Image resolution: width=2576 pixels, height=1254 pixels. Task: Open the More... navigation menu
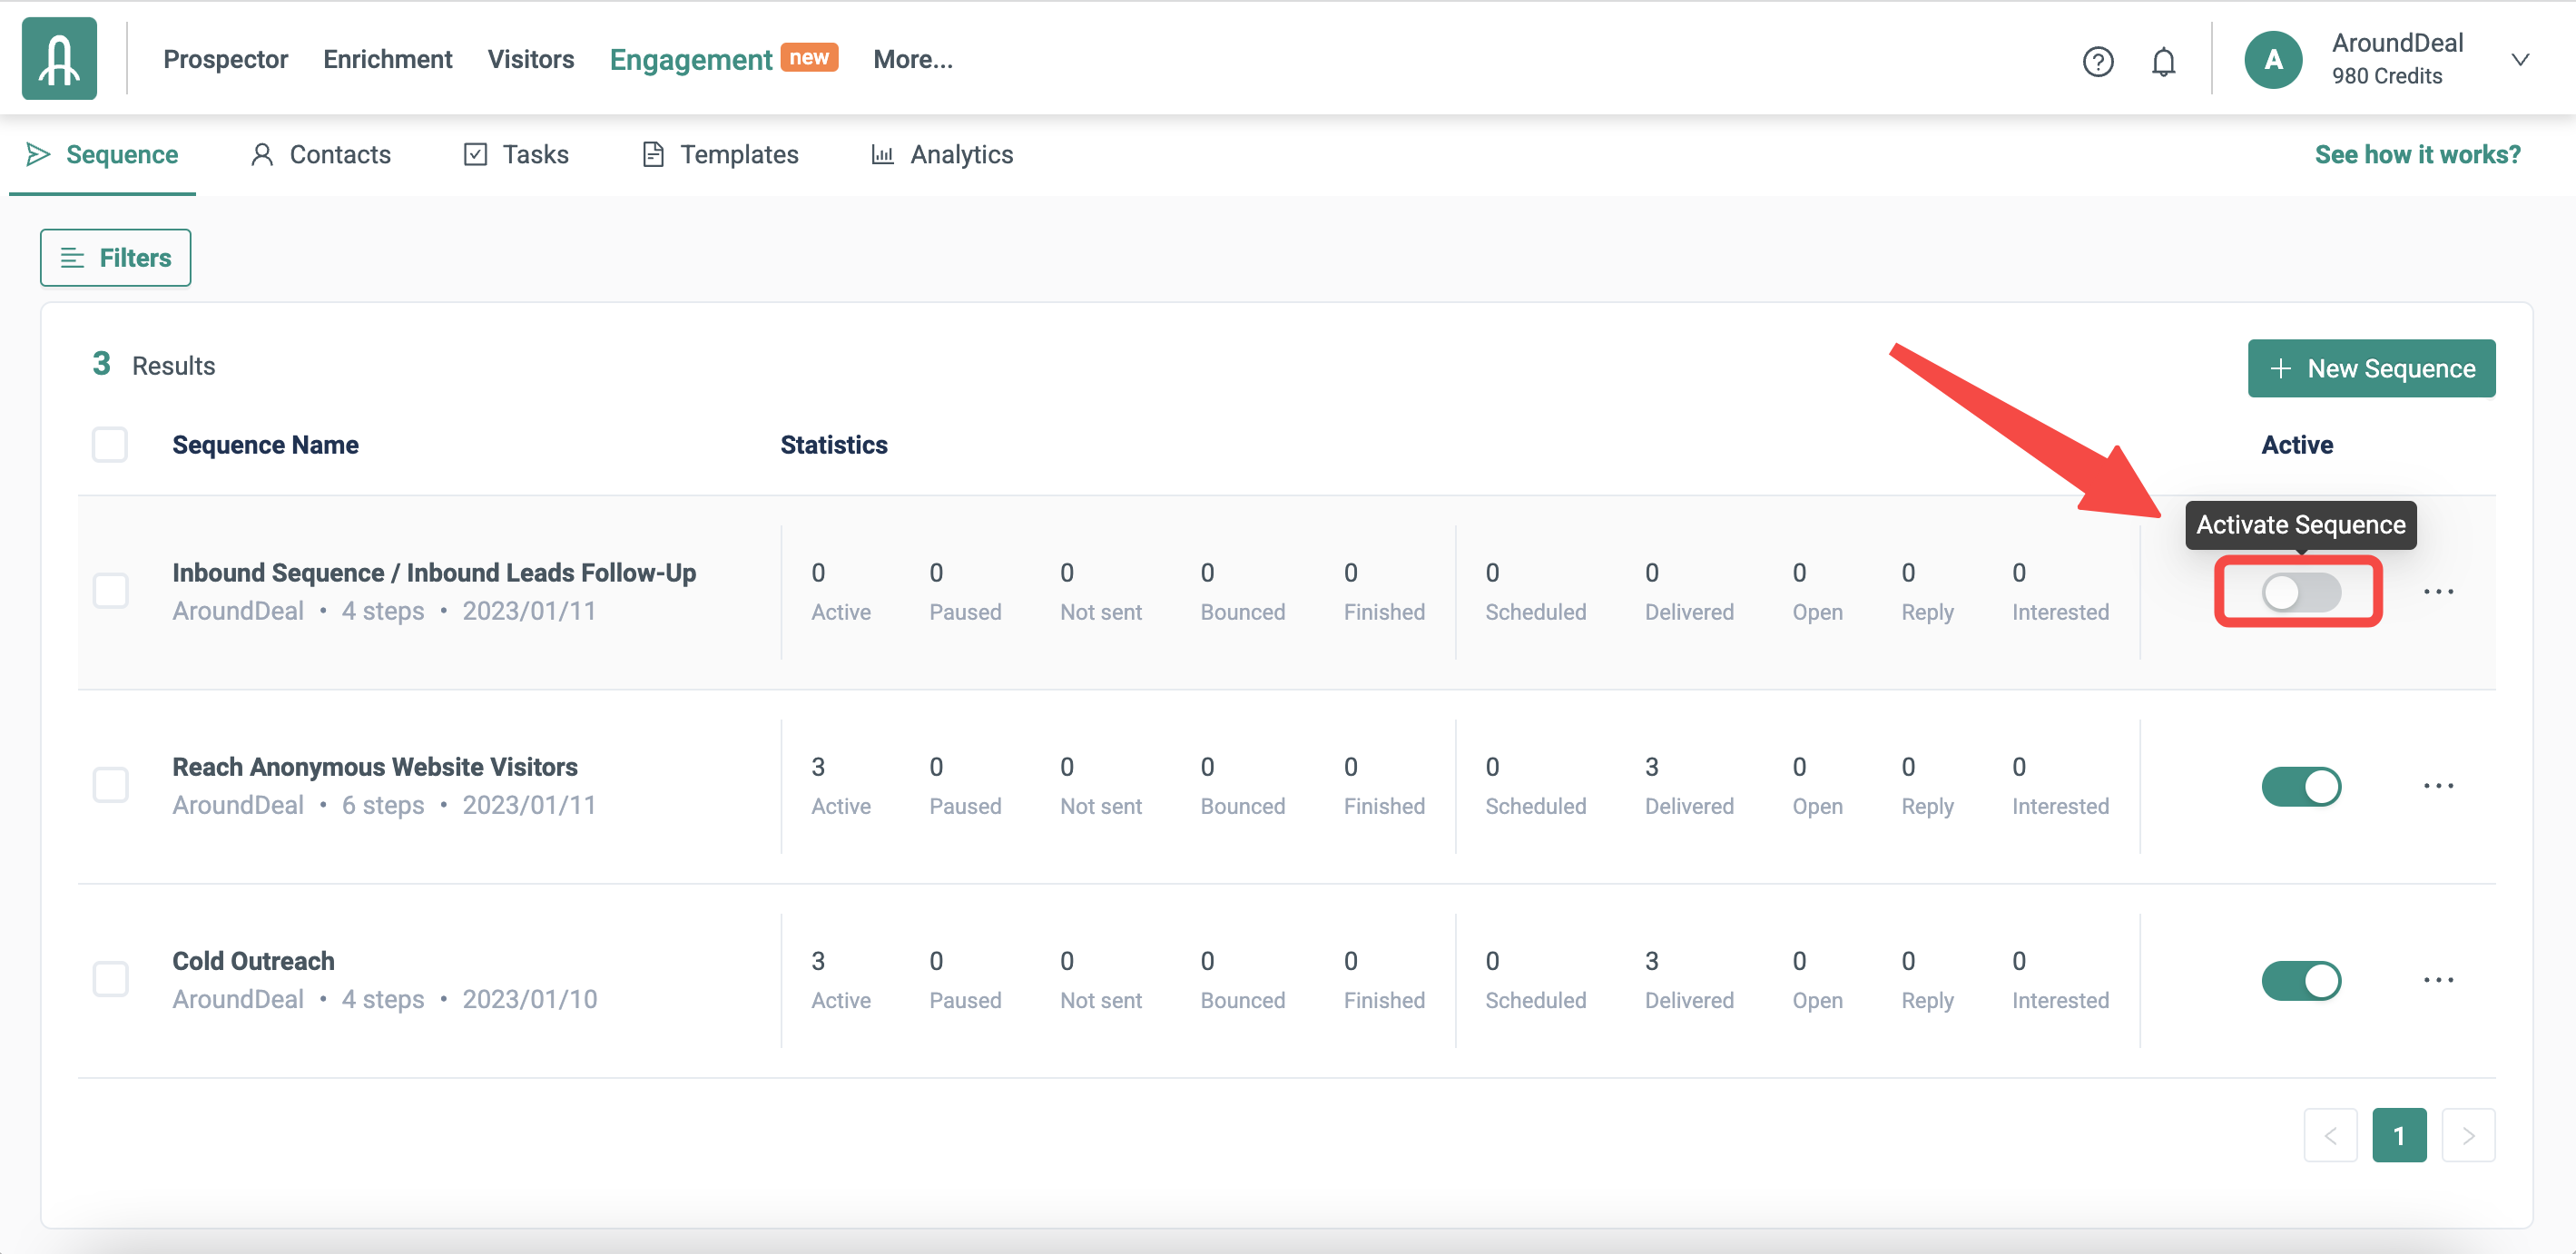point(912,60)
